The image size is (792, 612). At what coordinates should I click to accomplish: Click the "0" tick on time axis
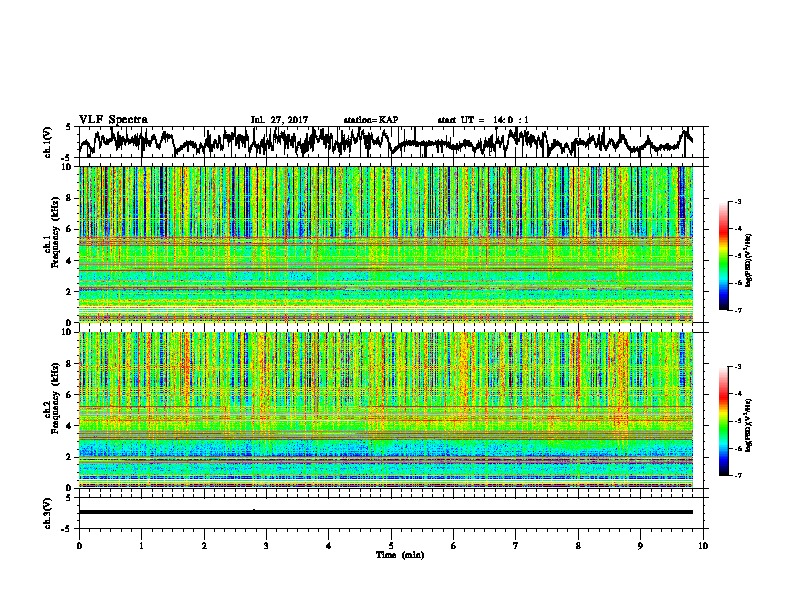(x=79, y=545)
